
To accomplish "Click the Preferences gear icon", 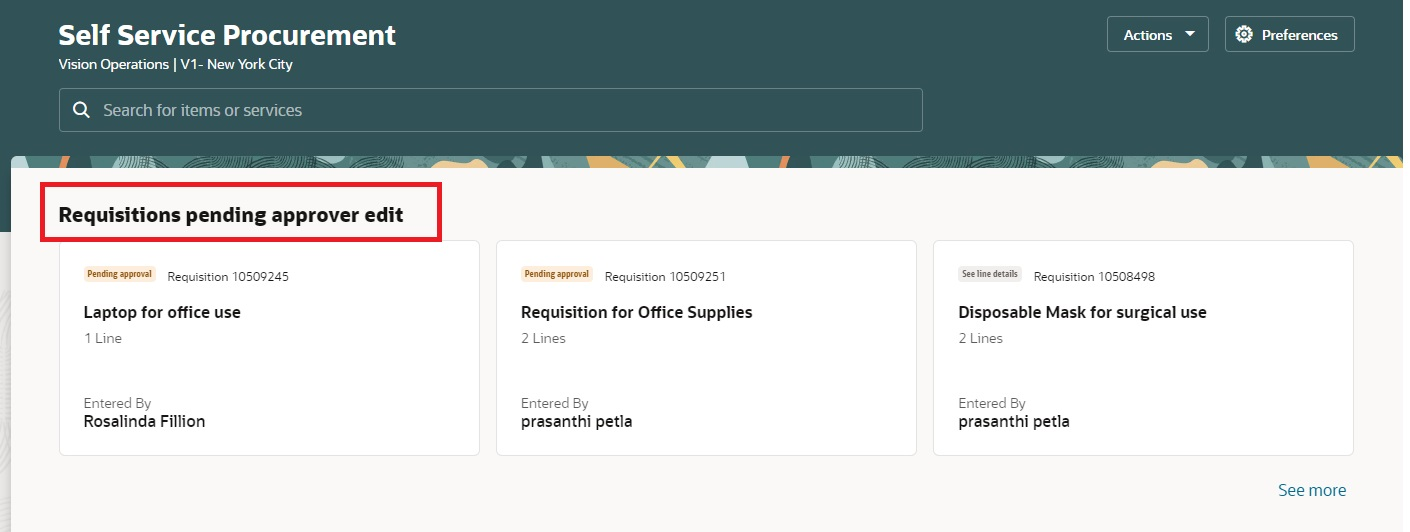I will tap(1244, 34).
